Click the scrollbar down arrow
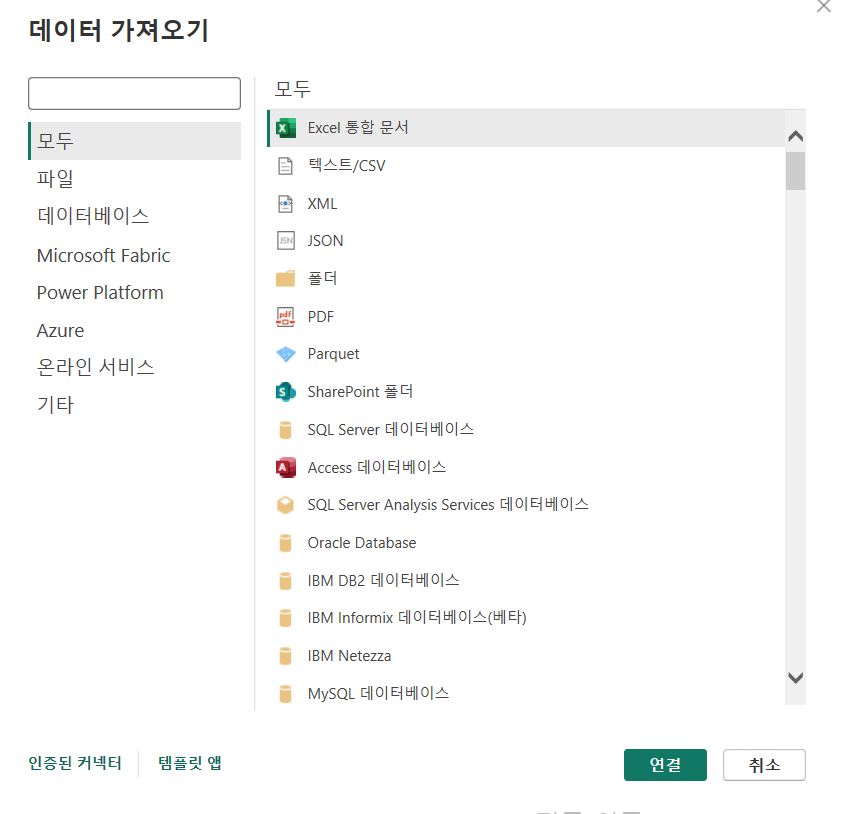 [795, 678]
